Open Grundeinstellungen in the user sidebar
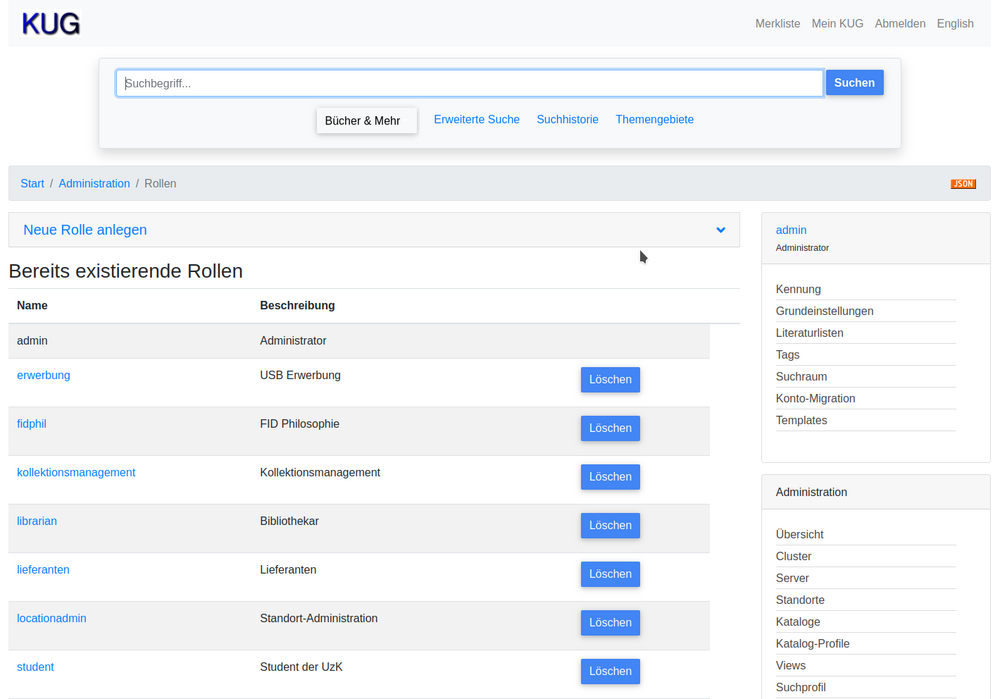 (x=824, y=311)
